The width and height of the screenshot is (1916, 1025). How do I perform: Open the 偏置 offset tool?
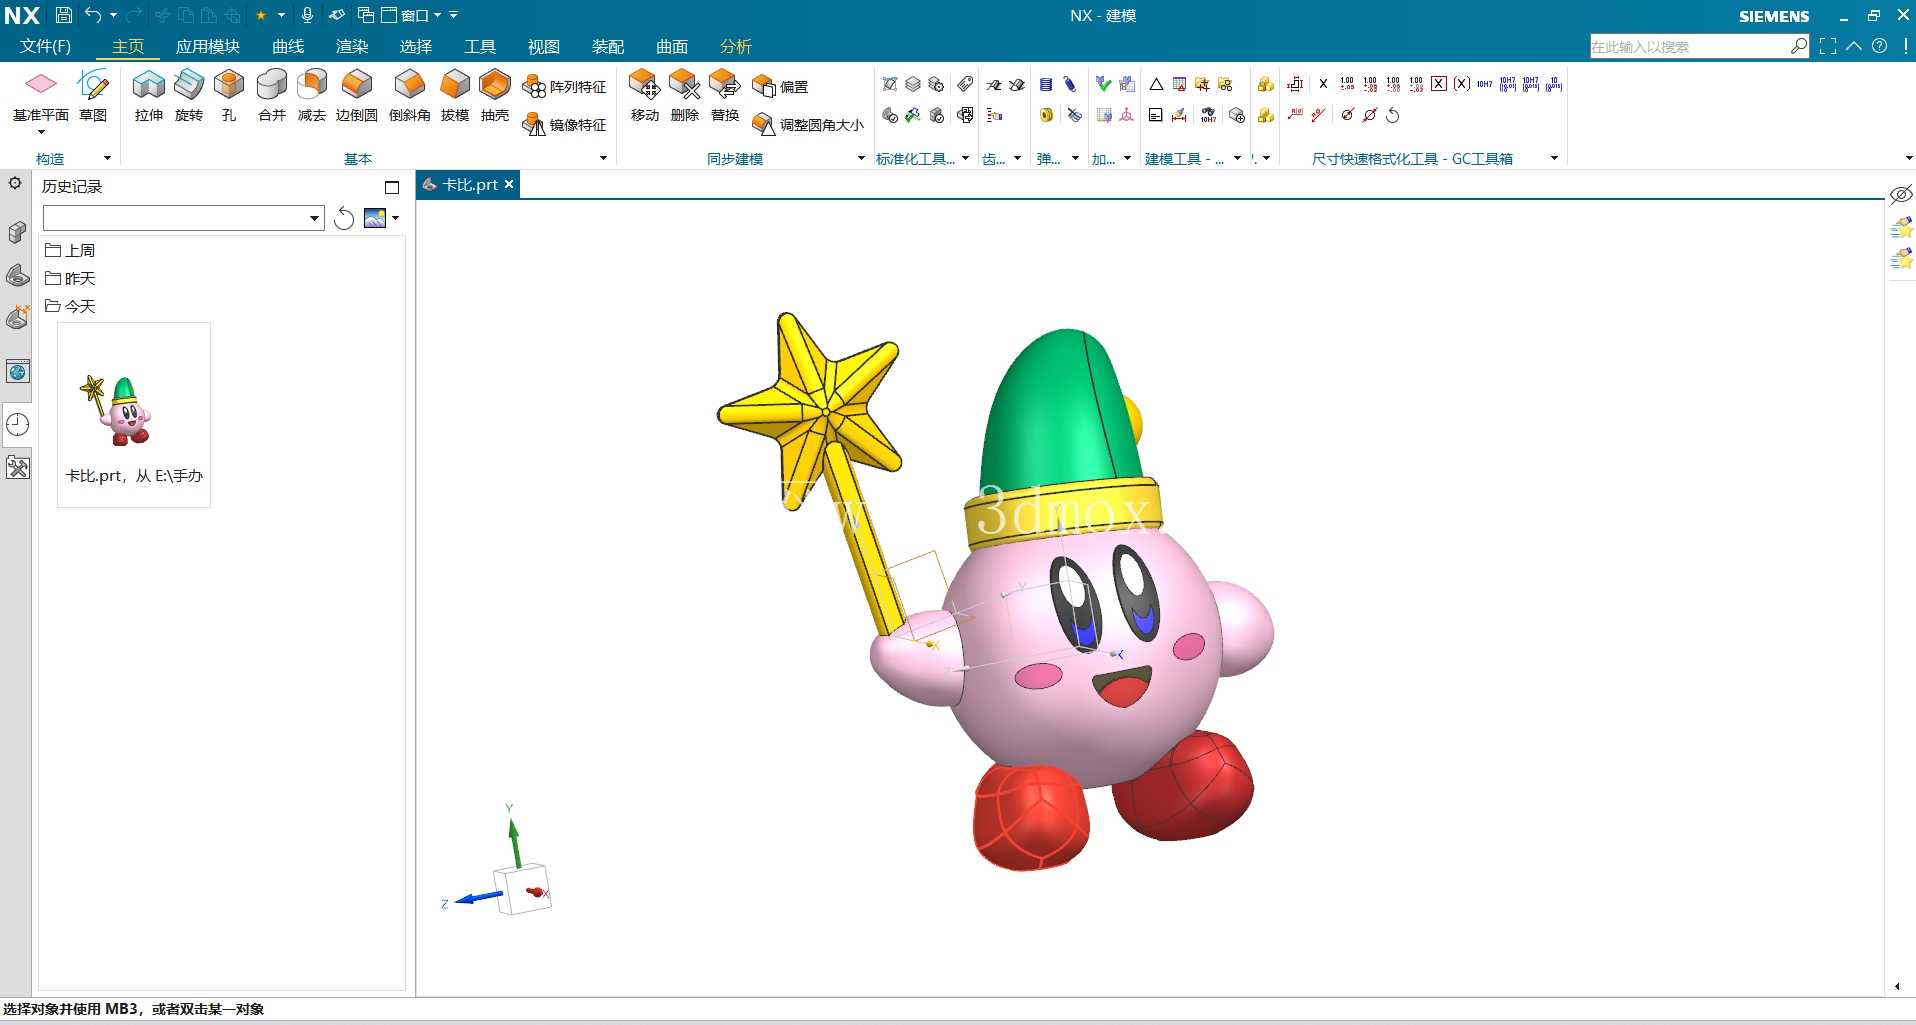780,87
